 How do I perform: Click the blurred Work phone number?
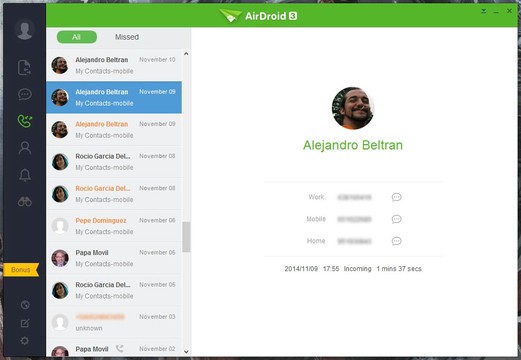coord(354,197)
